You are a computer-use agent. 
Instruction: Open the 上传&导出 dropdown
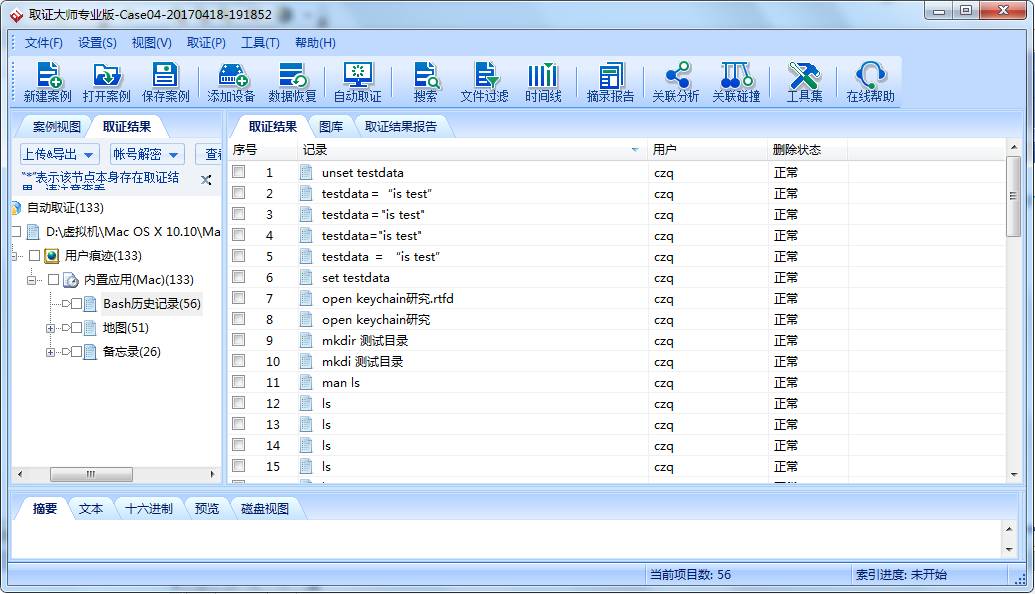coord(59,154)
